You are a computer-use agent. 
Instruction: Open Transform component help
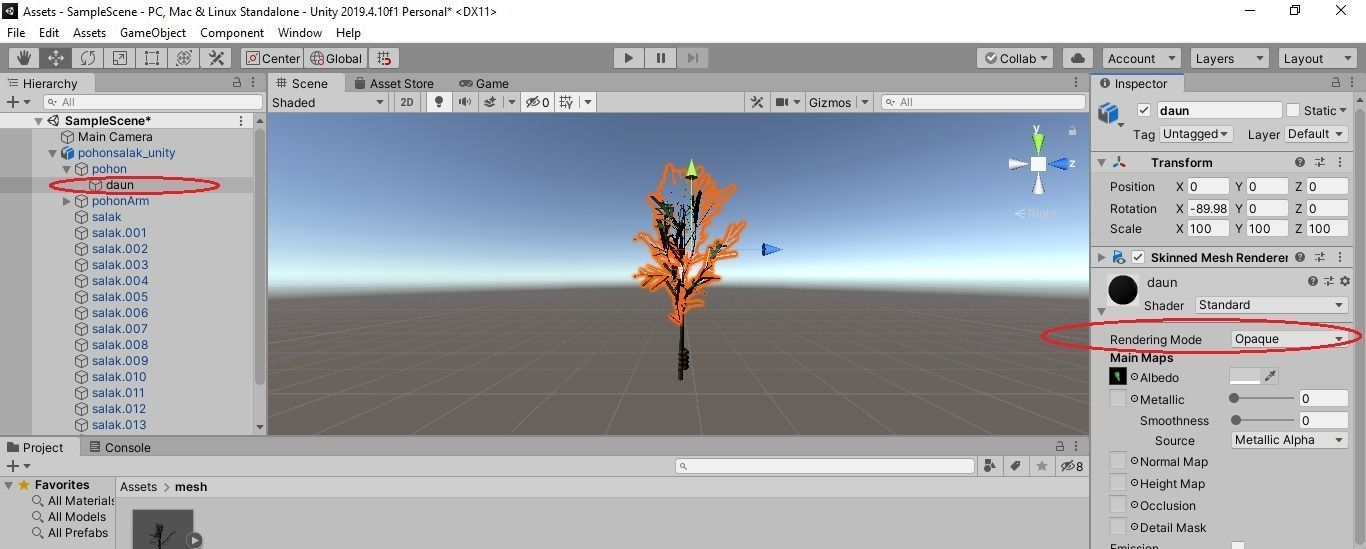[x=1300, y=162]
